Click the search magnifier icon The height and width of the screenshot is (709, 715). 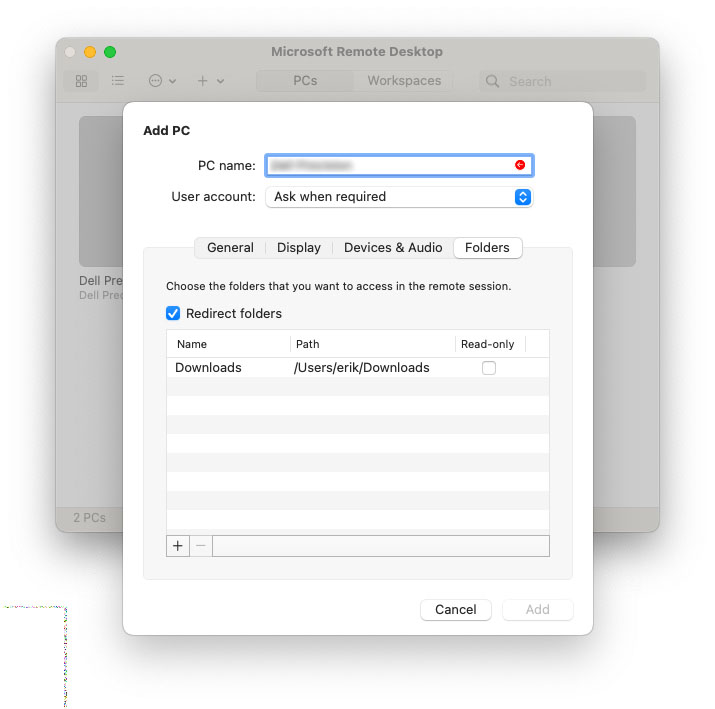tap(492, 81)
